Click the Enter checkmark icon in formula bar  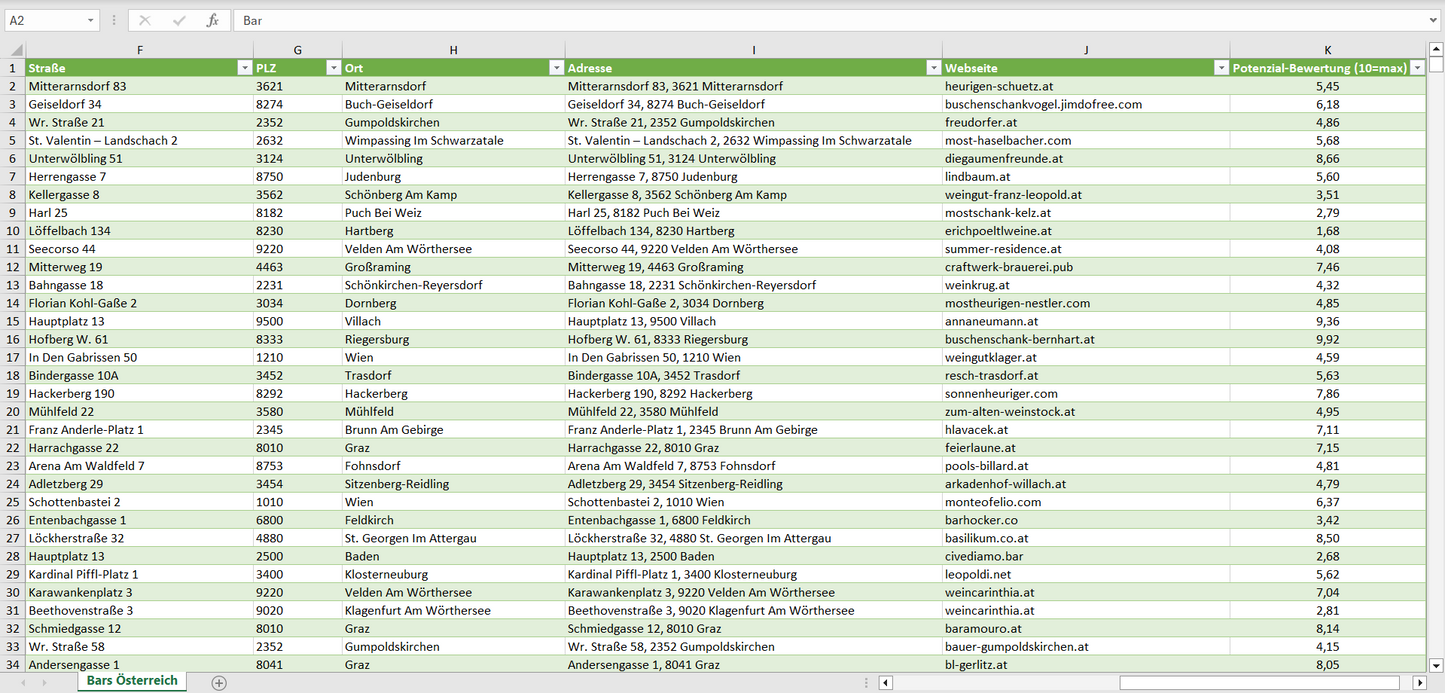[x=179, y=20]
